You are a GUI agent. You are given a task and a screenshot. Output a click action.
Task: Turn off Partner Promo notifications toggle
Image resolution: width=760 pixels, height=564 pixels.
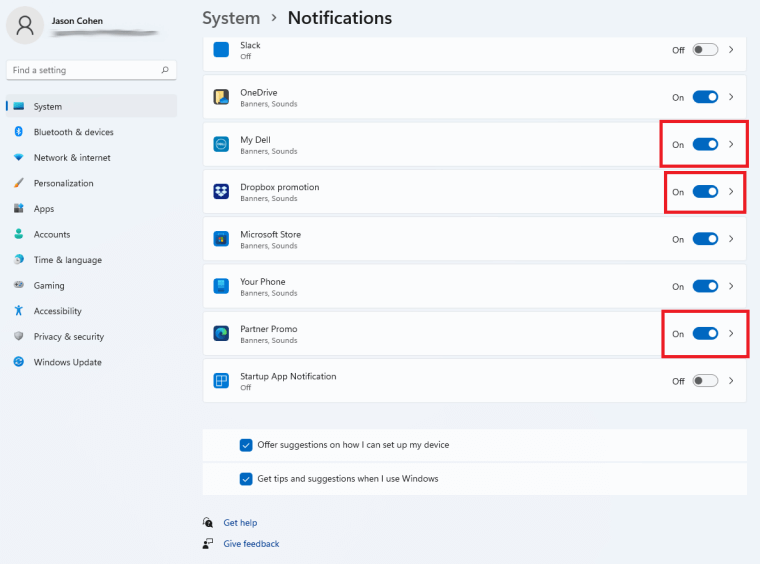[705, 333]
